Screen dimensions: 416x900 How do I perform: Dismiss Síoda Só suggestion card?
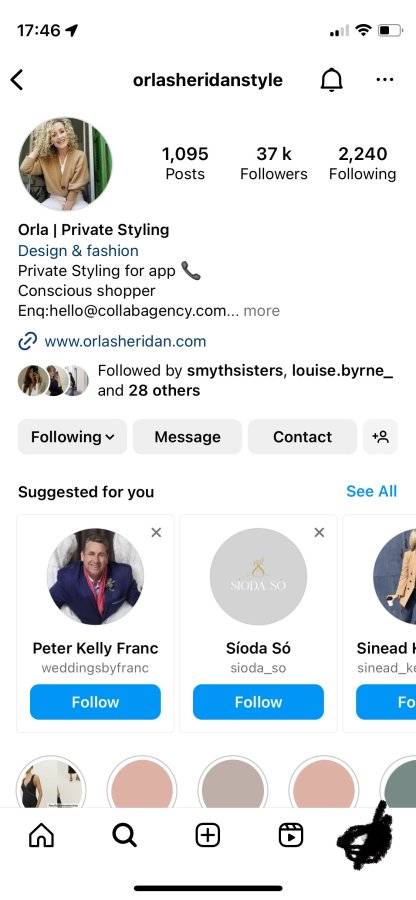pyautogui.click(x=320, y=533)
